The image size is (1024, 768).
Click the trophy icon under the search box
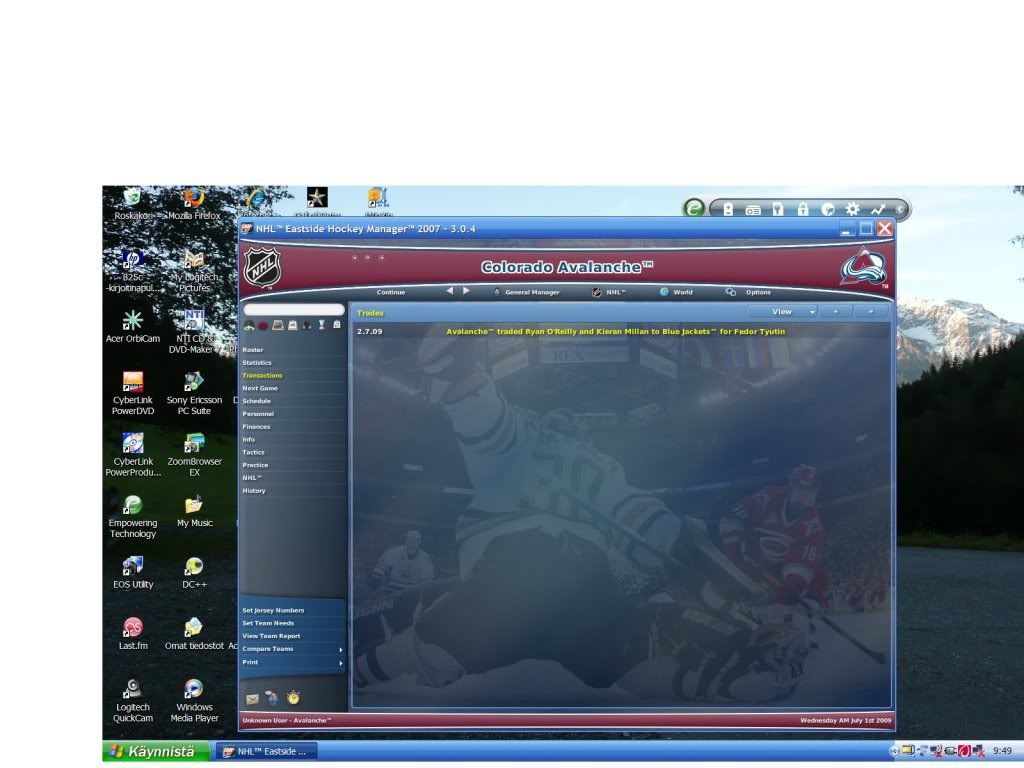click(322, 325)
